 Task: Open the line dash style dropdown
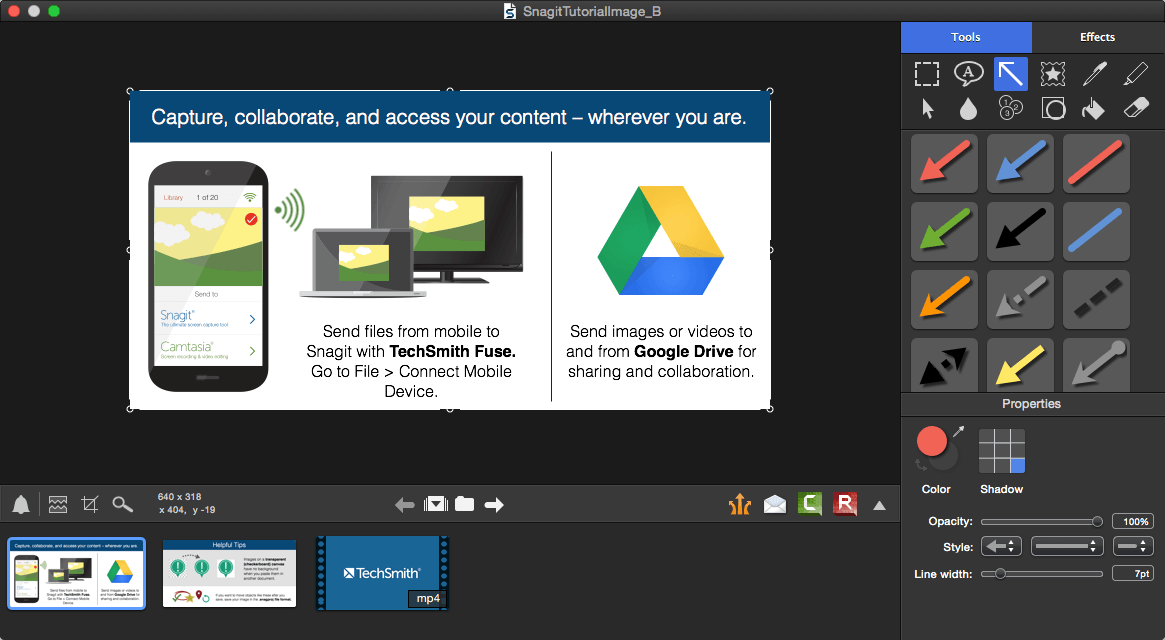pyautogui.click(x=1066, y=546)
